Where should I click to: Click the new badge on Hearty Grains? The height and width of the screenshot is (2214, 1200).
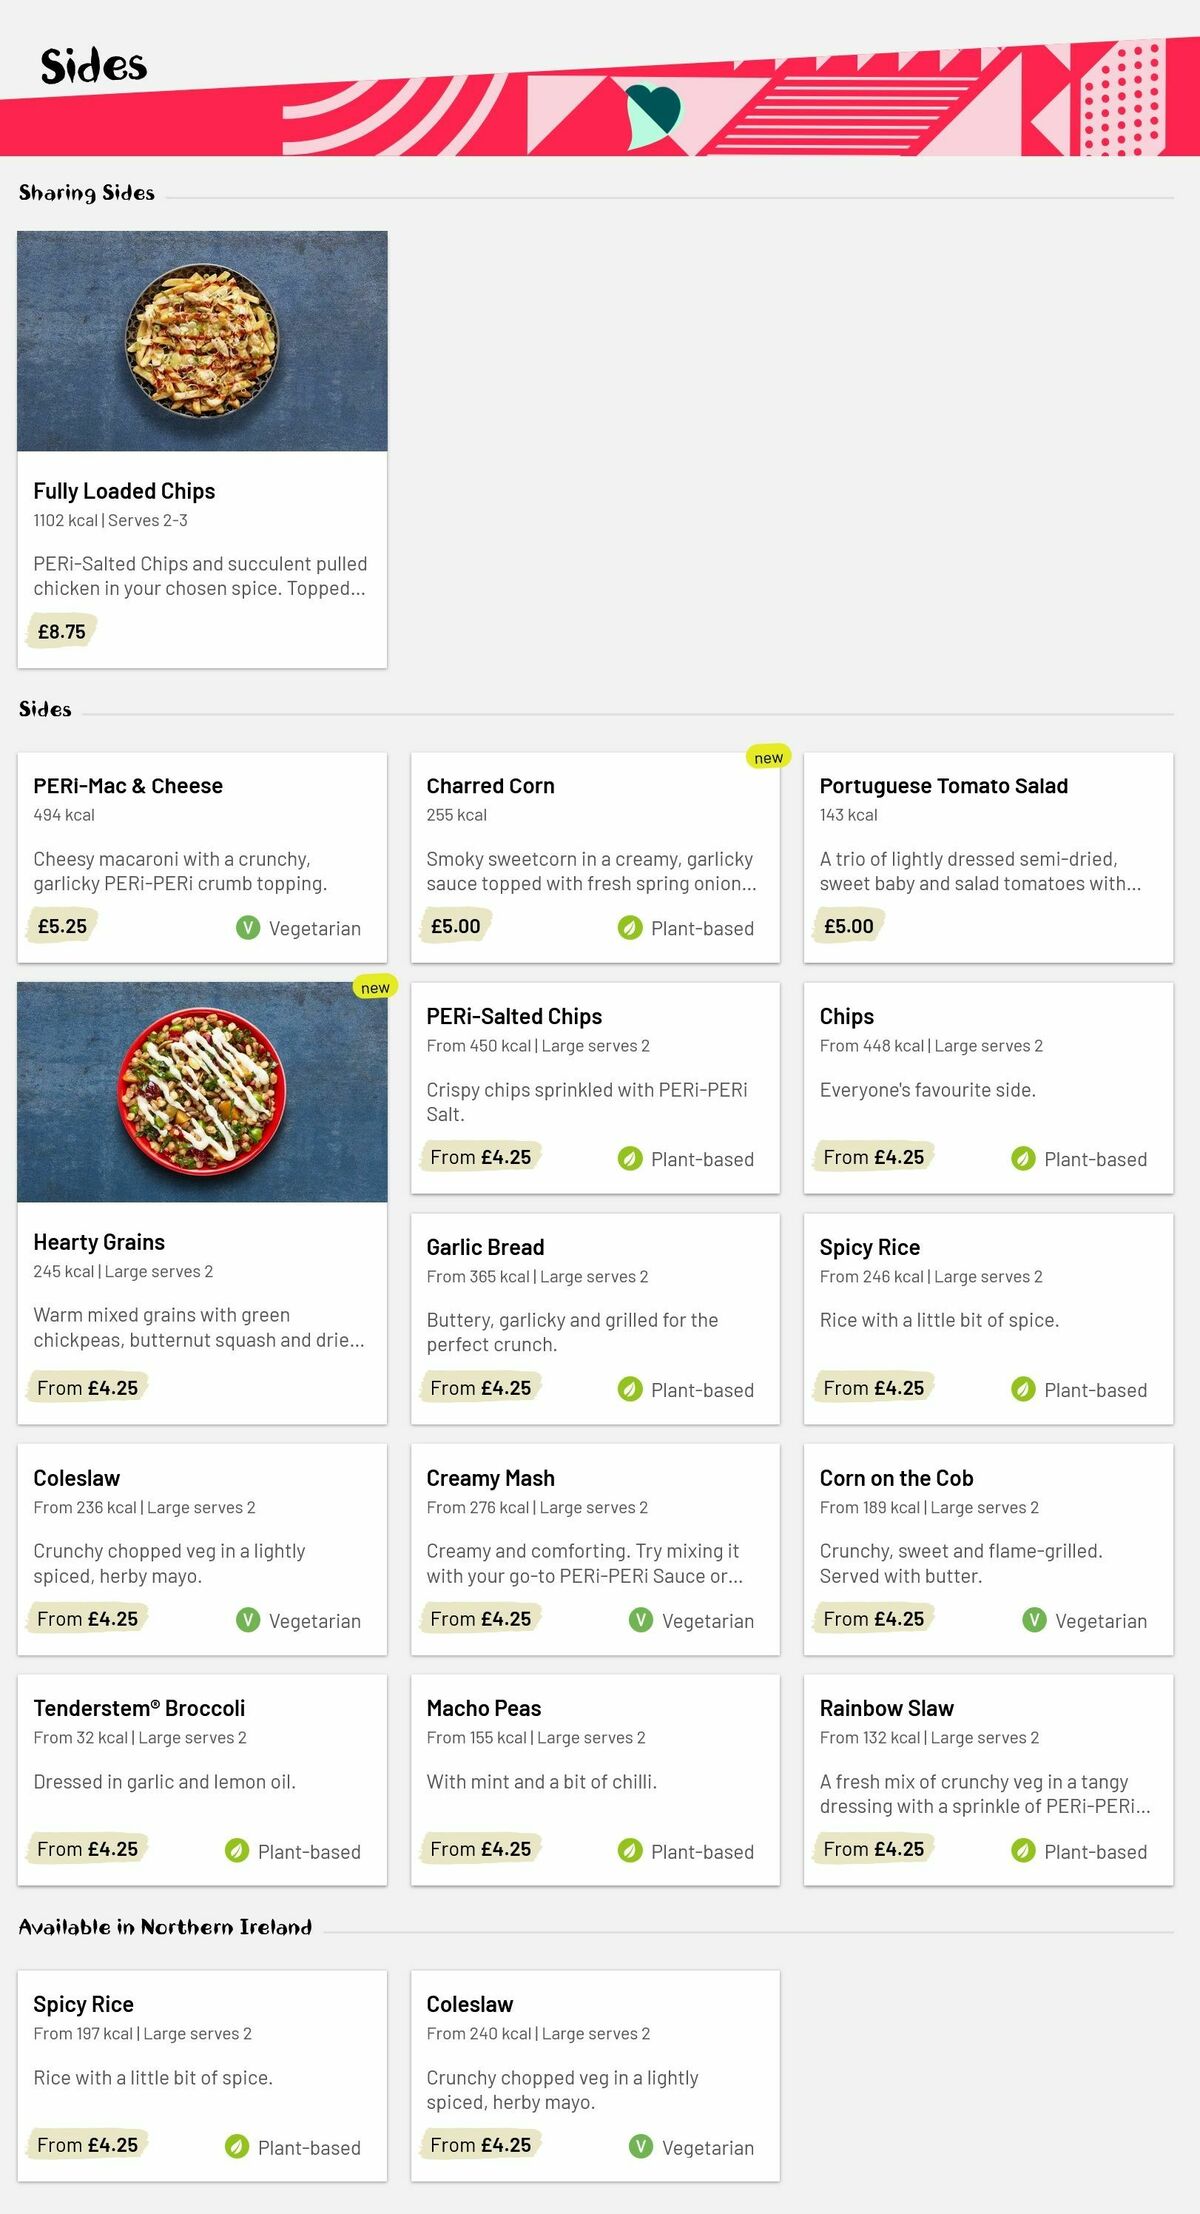coord(375,987)
